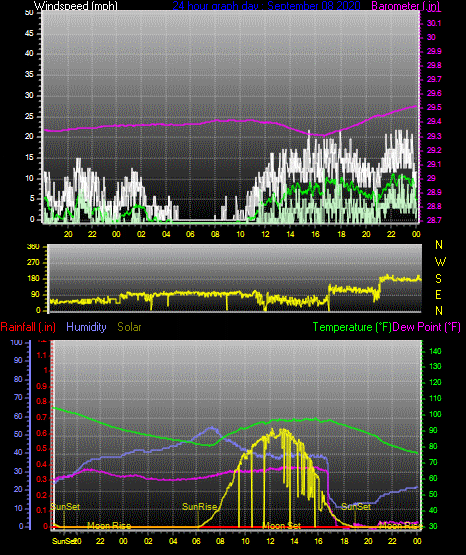Click the 'SunSet' label near 18-20 hours

[x=356, y=507]
